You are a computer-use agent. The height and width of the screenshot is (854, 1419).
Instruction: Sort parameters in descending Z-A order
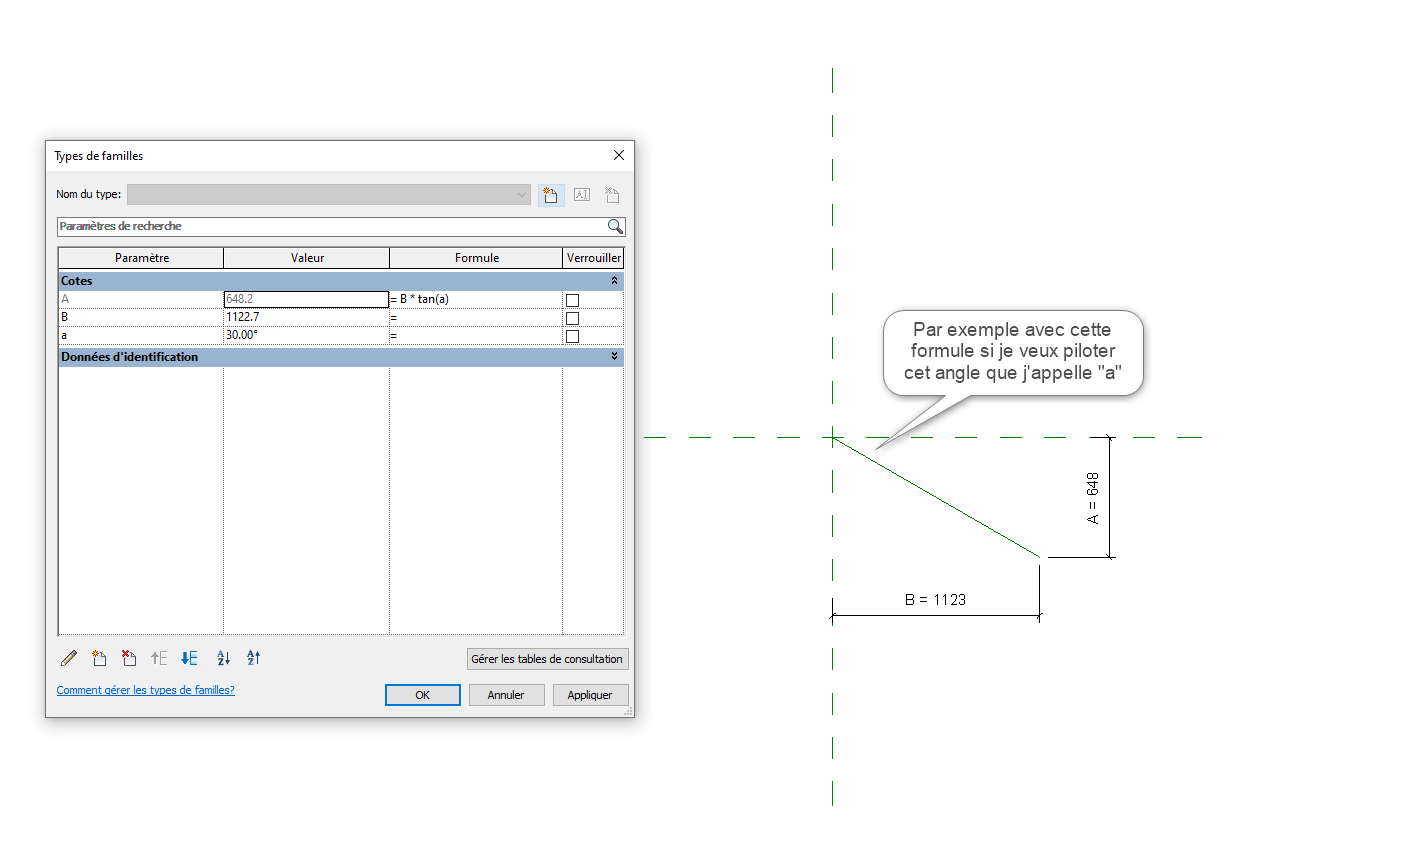click(253, 658)
